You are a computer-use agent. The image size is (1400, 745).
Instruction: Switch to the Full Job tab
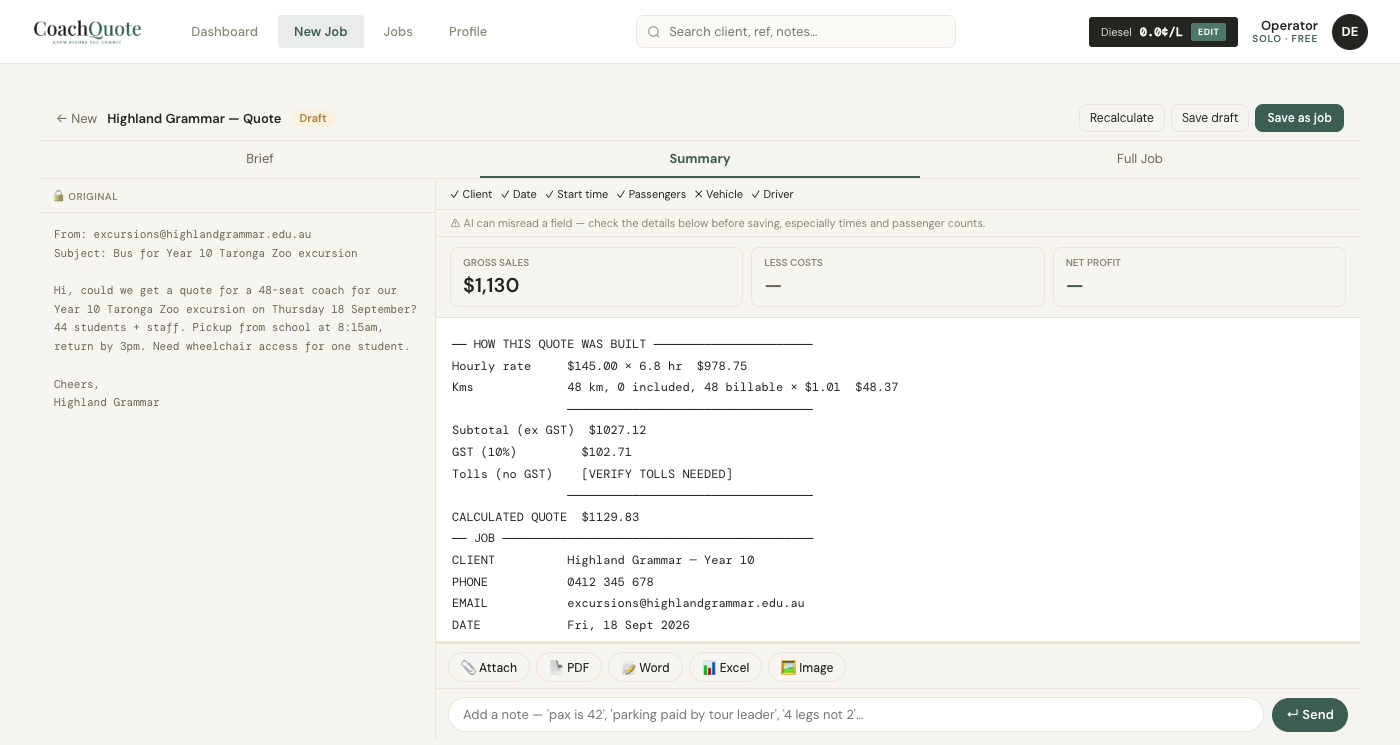[1140, 158]
